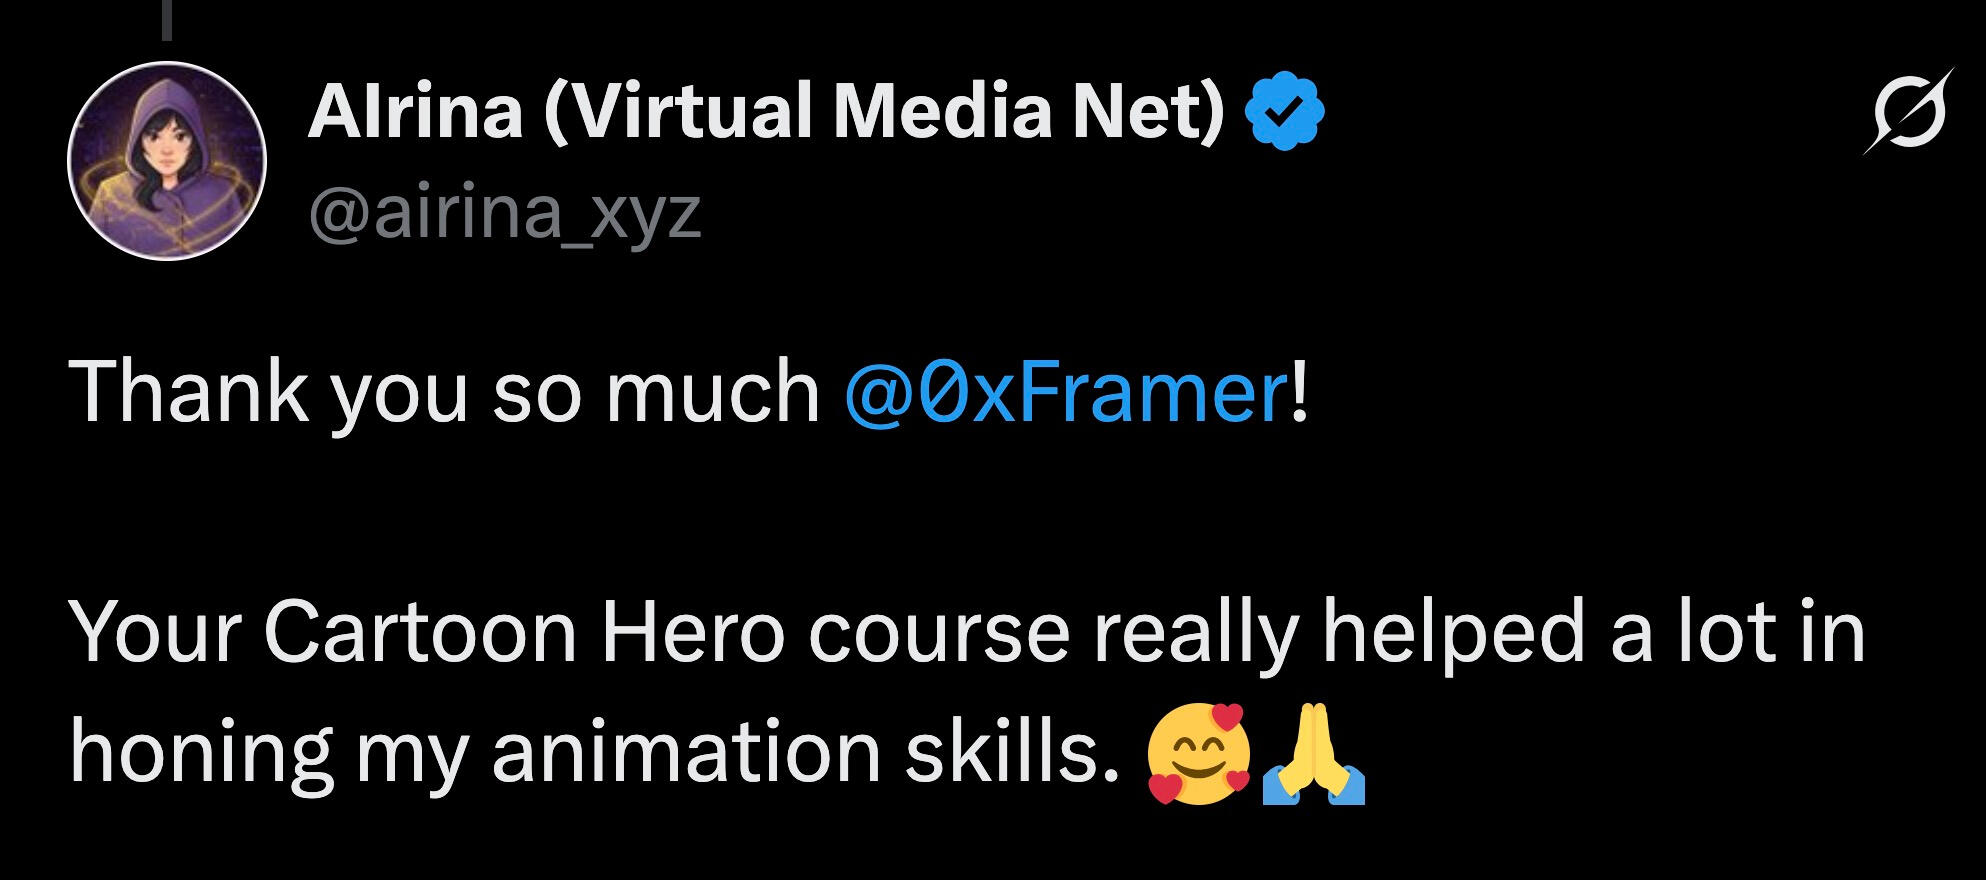Click the Grok slashed-circle icon
Screen dimensions: 1986x880
tap(1907, 112)
